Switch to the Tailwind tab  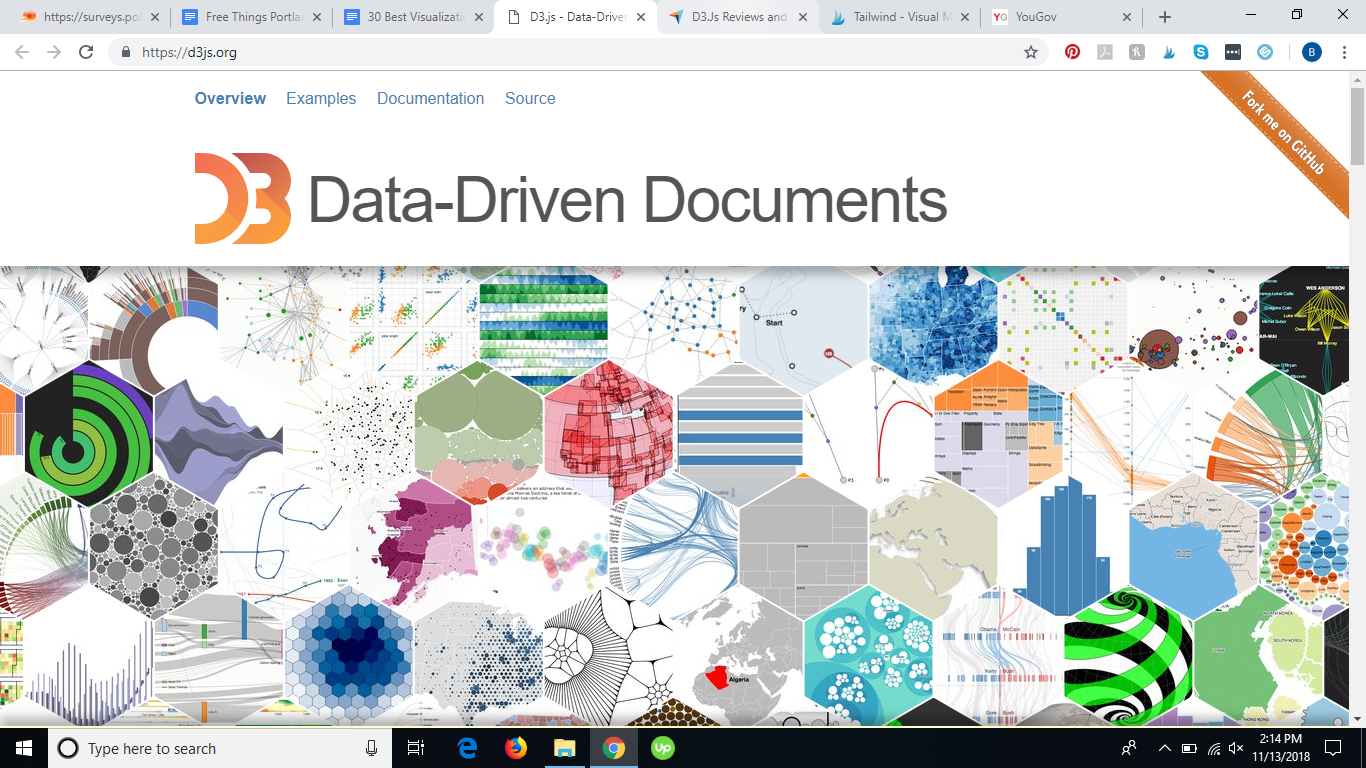point(899,17)
